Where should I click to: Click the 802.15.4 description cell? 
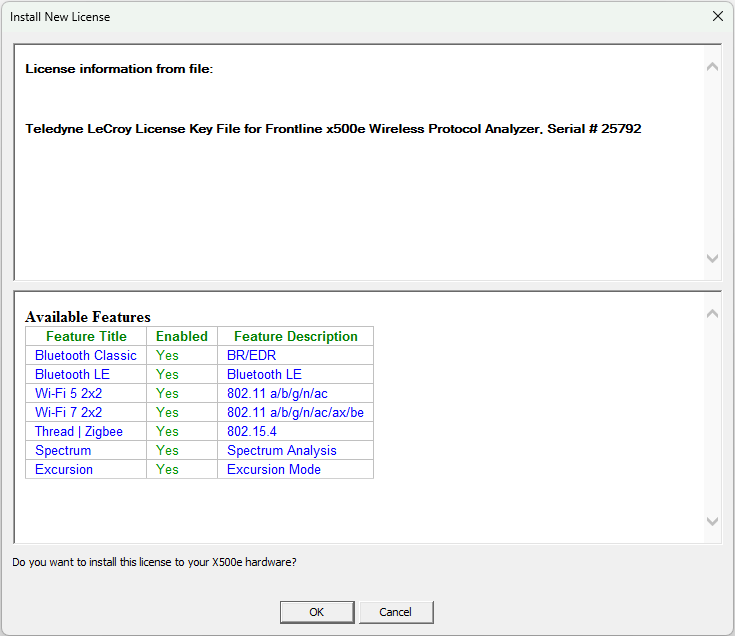tap(296, 431)
